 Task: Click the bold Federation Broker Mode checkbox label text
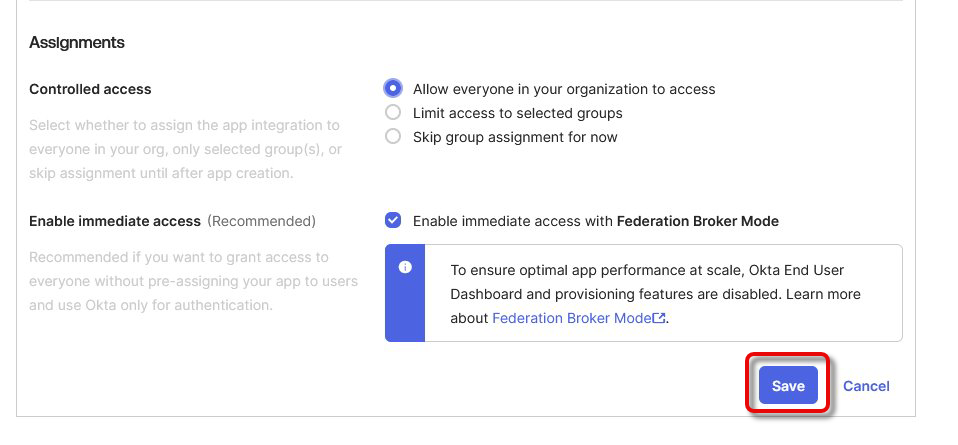(x=697, y=221)
